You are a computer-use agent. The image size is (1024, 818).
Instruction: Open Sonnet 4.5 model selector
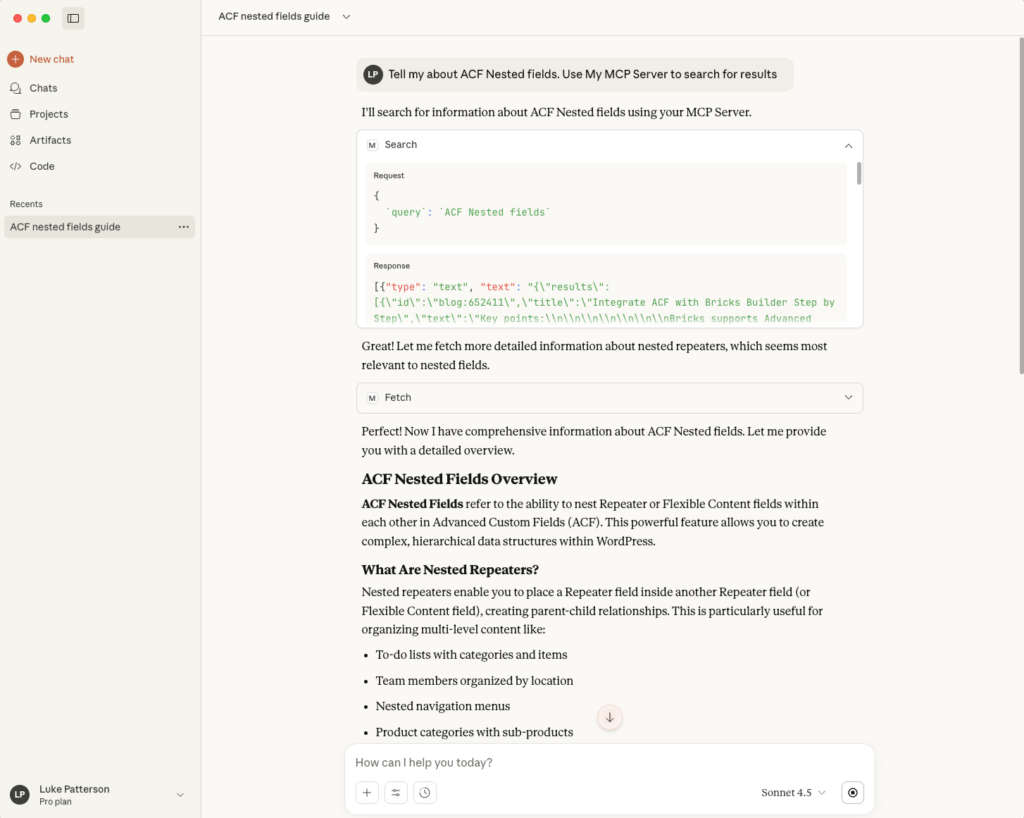[x=793, y=792]
